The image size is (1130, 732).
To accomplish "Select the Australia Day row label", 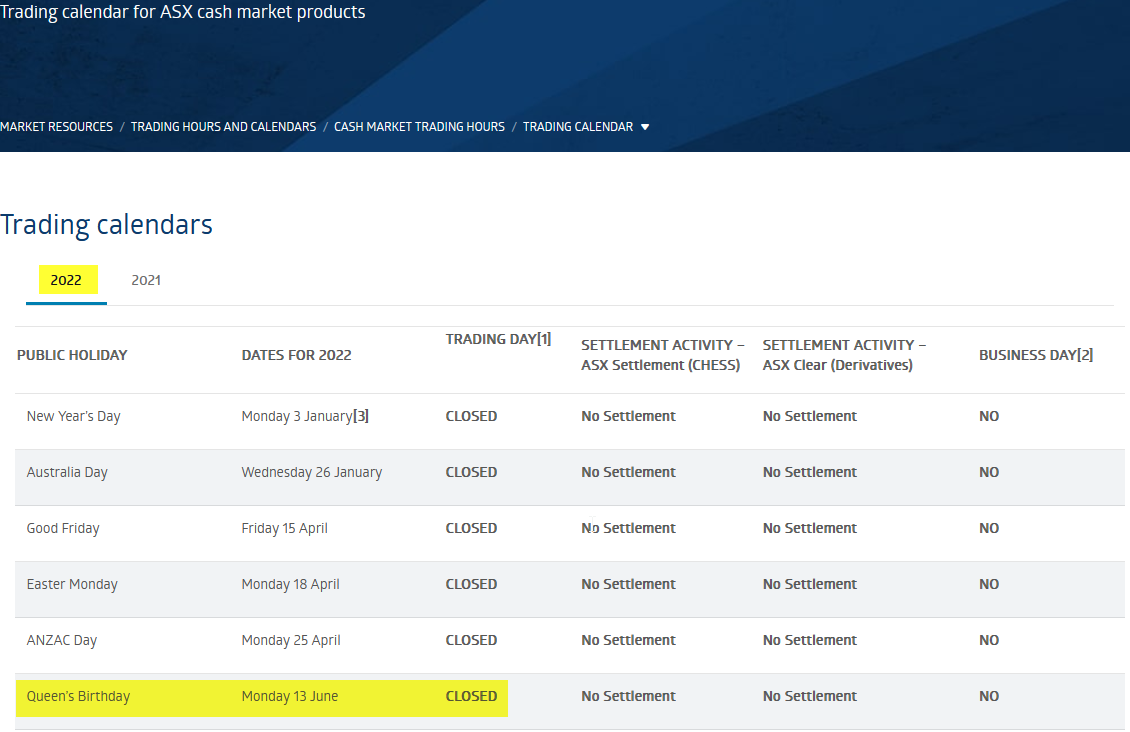I will (67, 473).
